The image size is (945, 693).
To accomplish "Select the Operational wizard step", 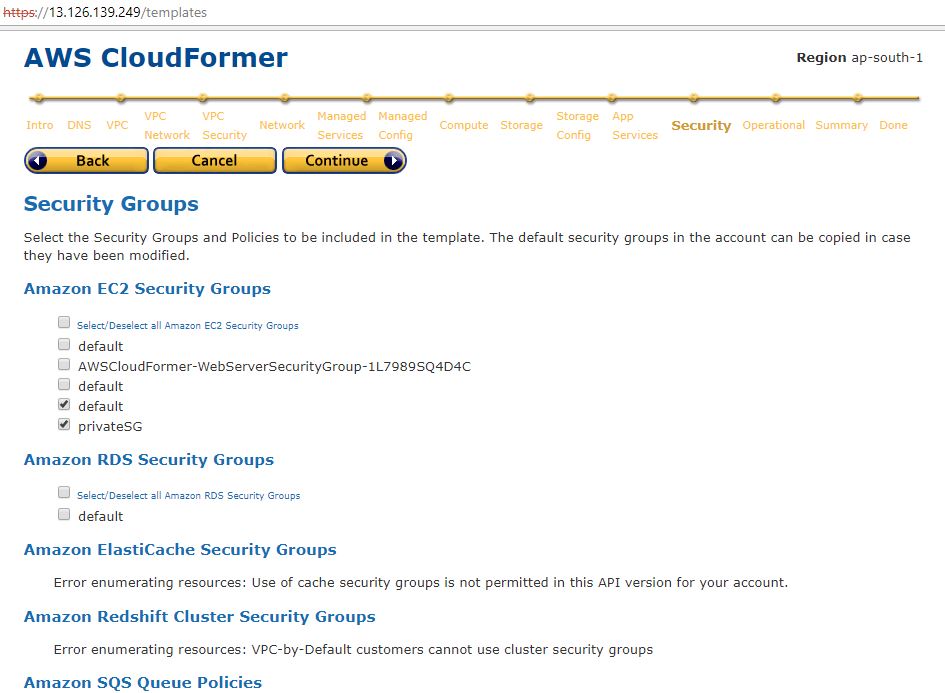I will point(773,125).
